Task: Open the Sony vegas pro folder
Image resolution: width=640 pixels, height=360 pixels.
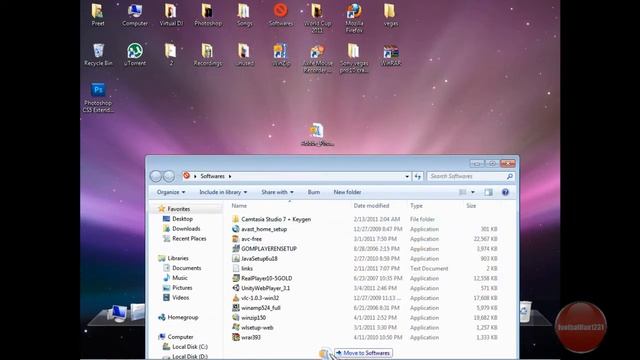Action: coord(354,58)
